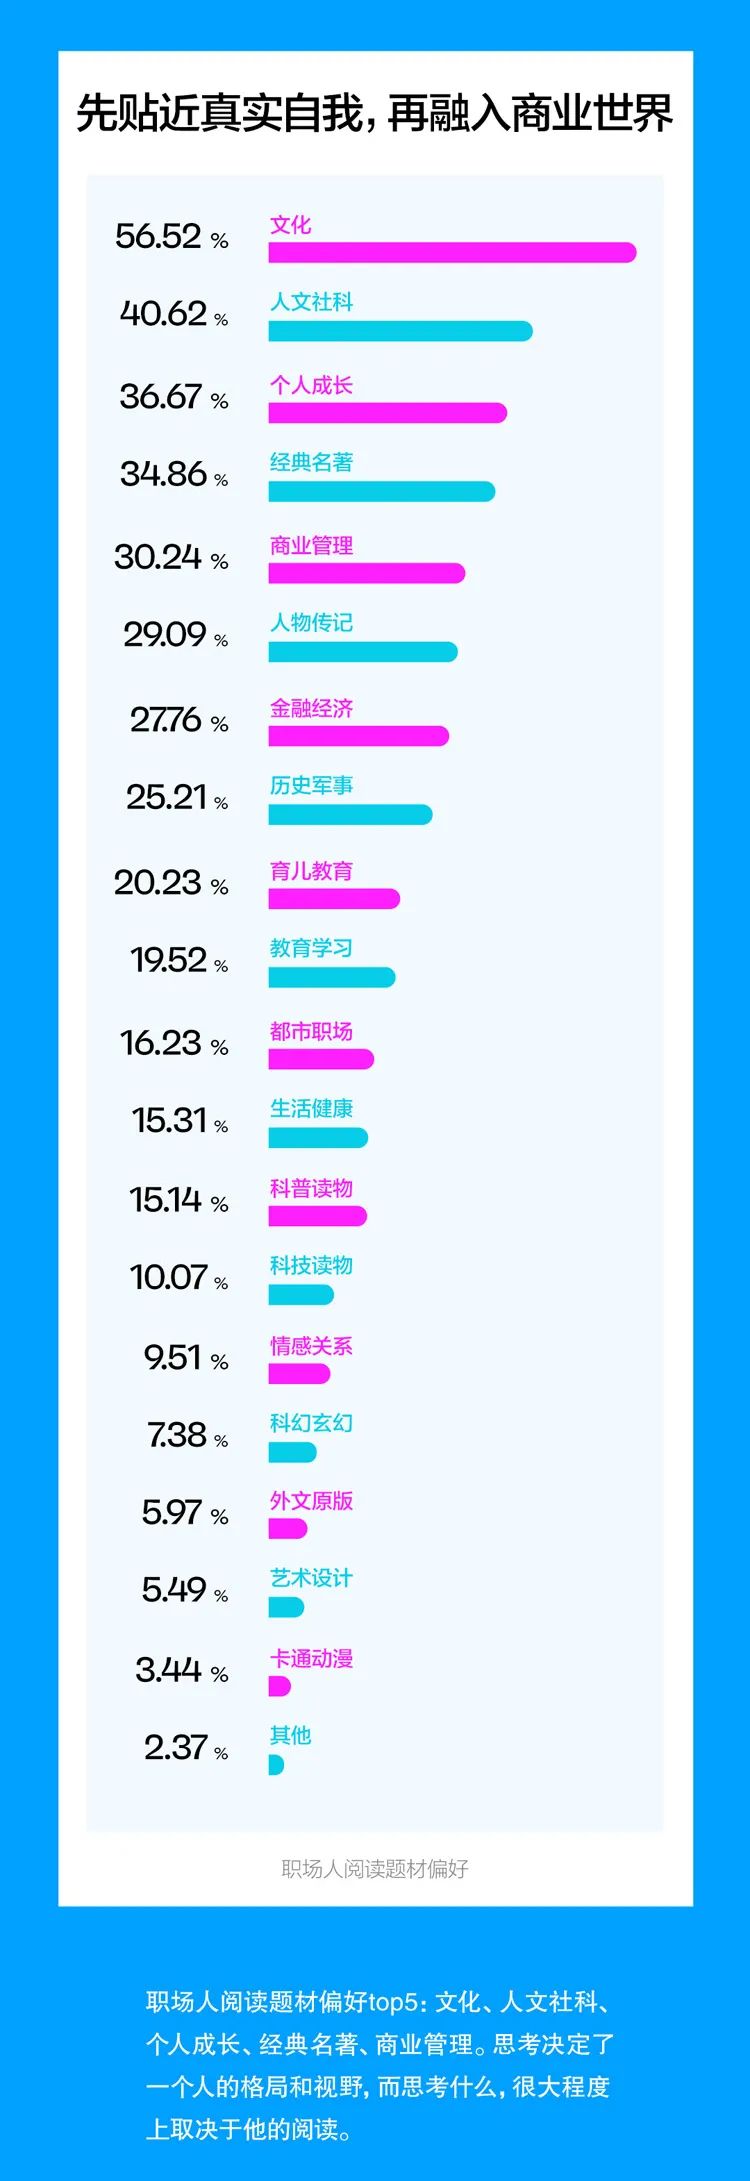Click the magenta 文化 bar
Image resolution: width=750 pixels, height=2181 pixels.
tap(451, 252)
